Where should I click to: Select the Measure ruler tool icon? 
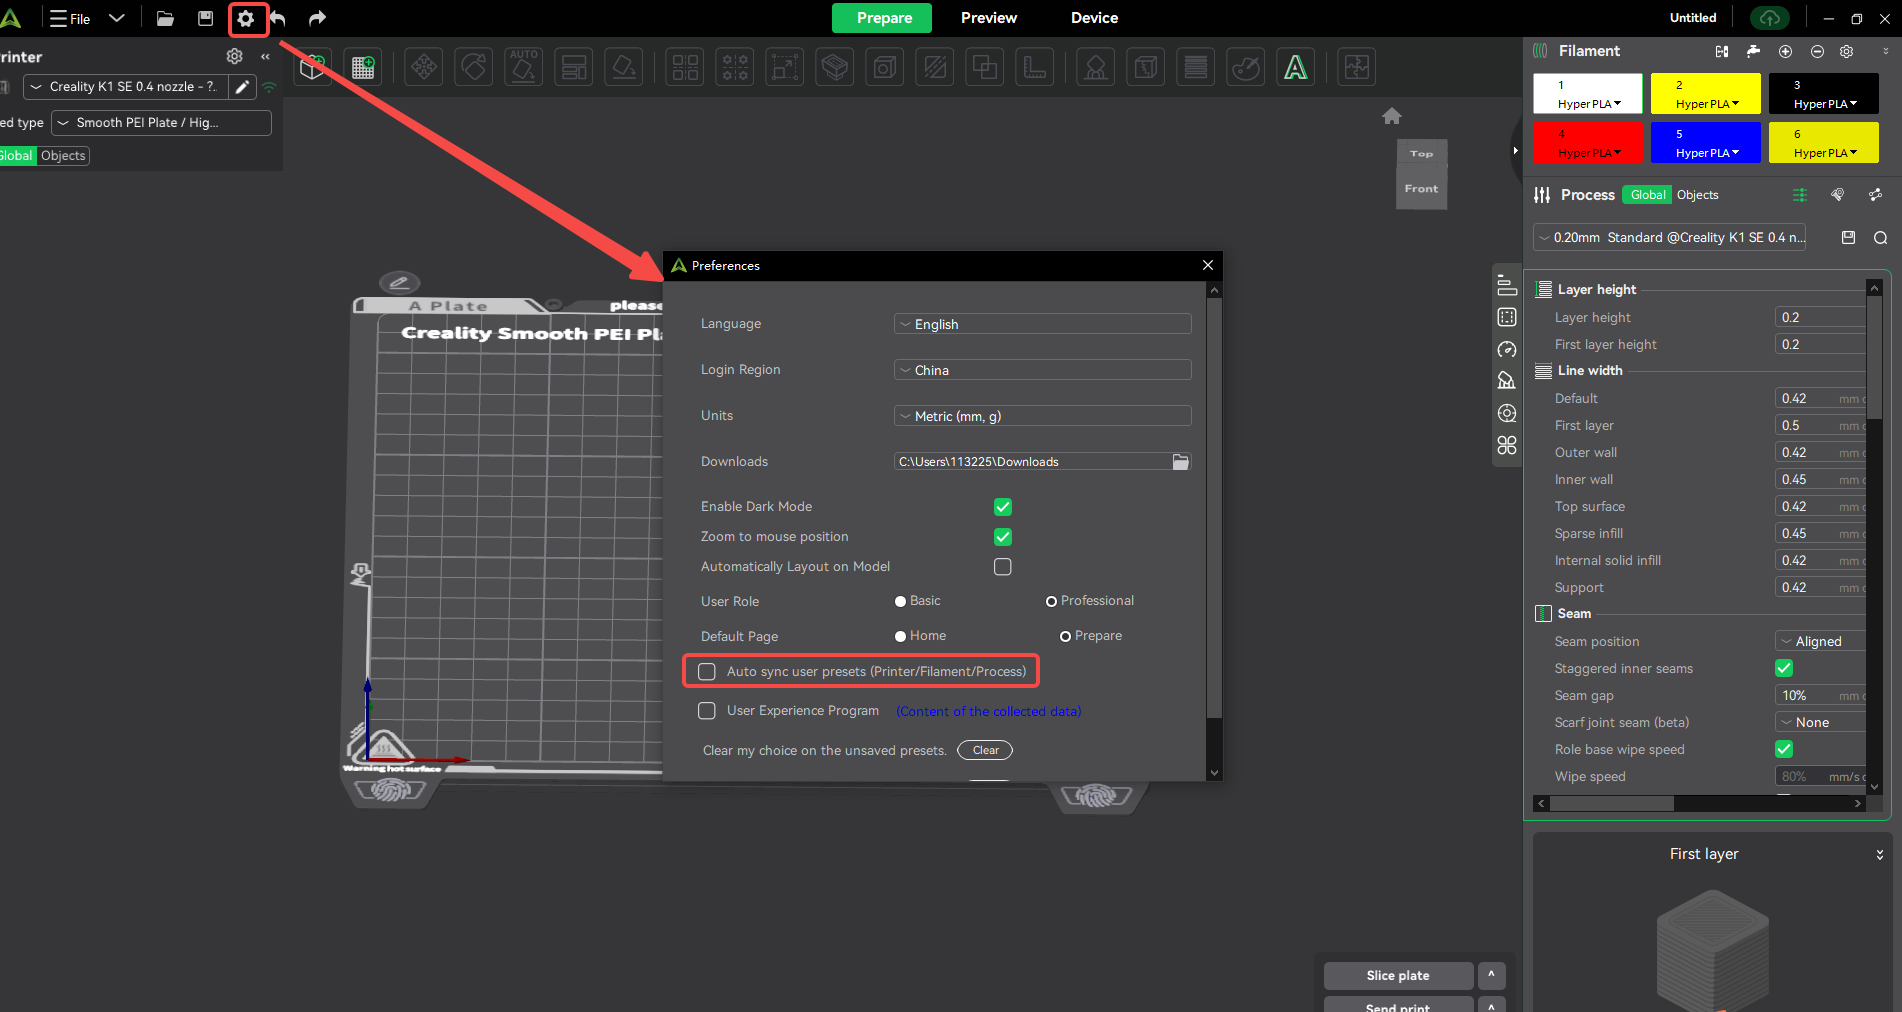(1035, 67)
